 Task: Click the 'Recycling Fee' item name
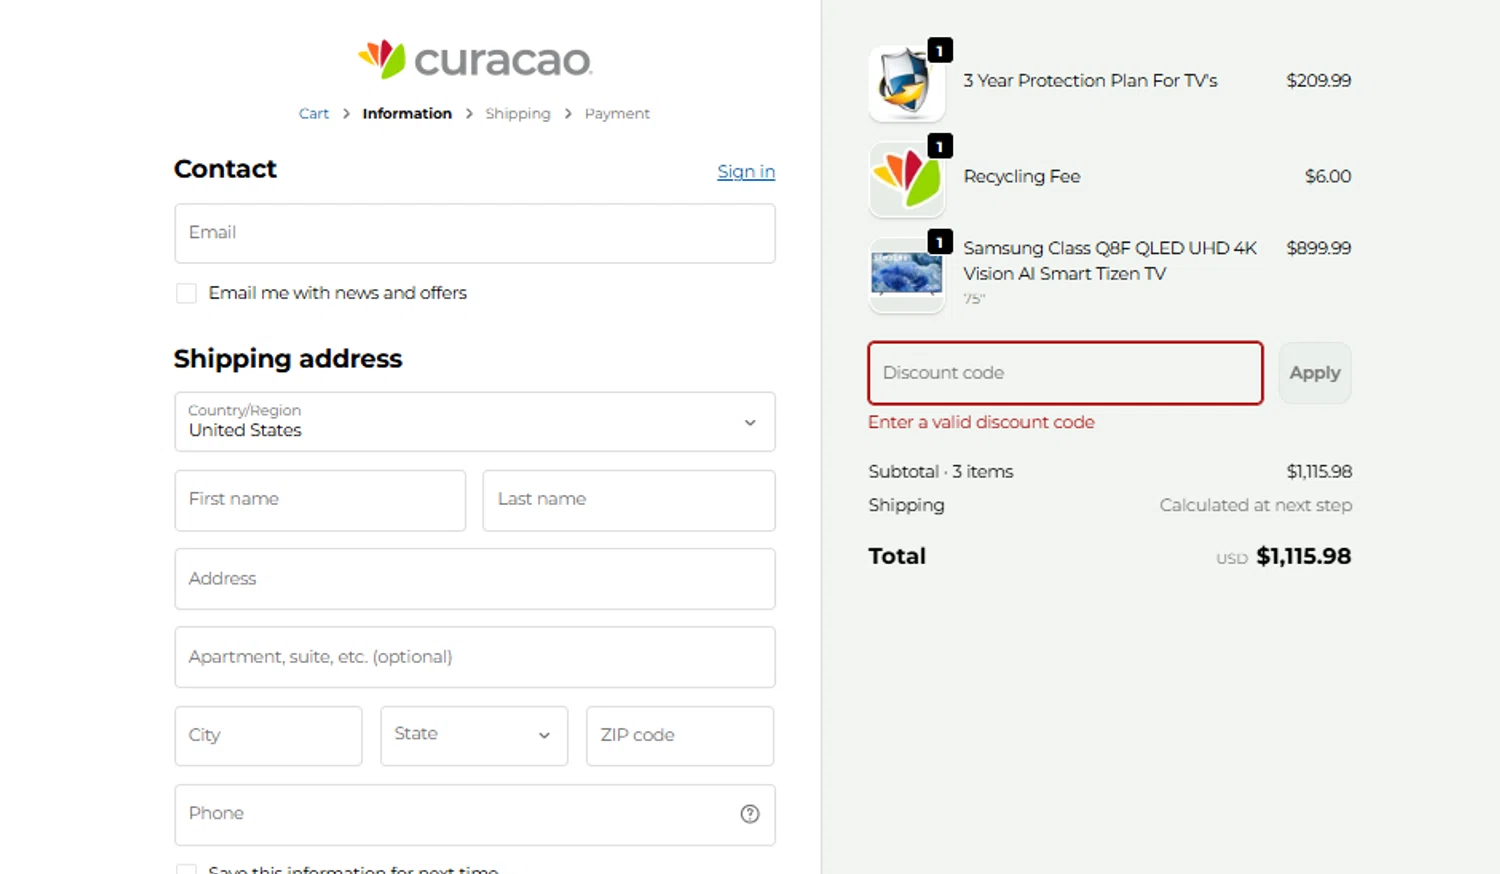click(x=1022, y=177)
